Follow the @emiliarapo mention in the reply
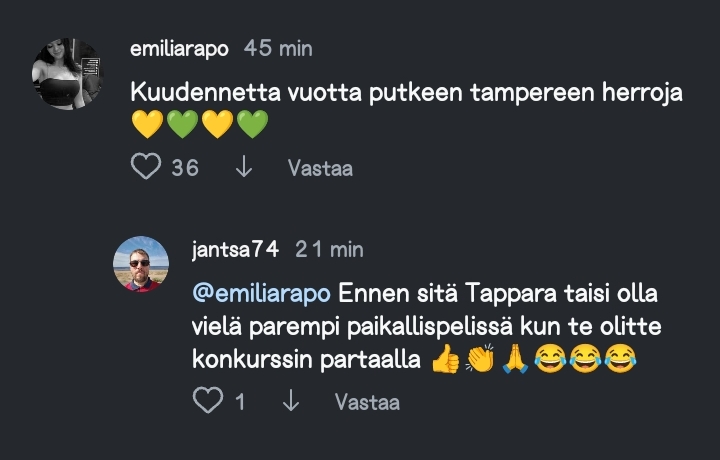720x460 pixels. click(261, 296)
